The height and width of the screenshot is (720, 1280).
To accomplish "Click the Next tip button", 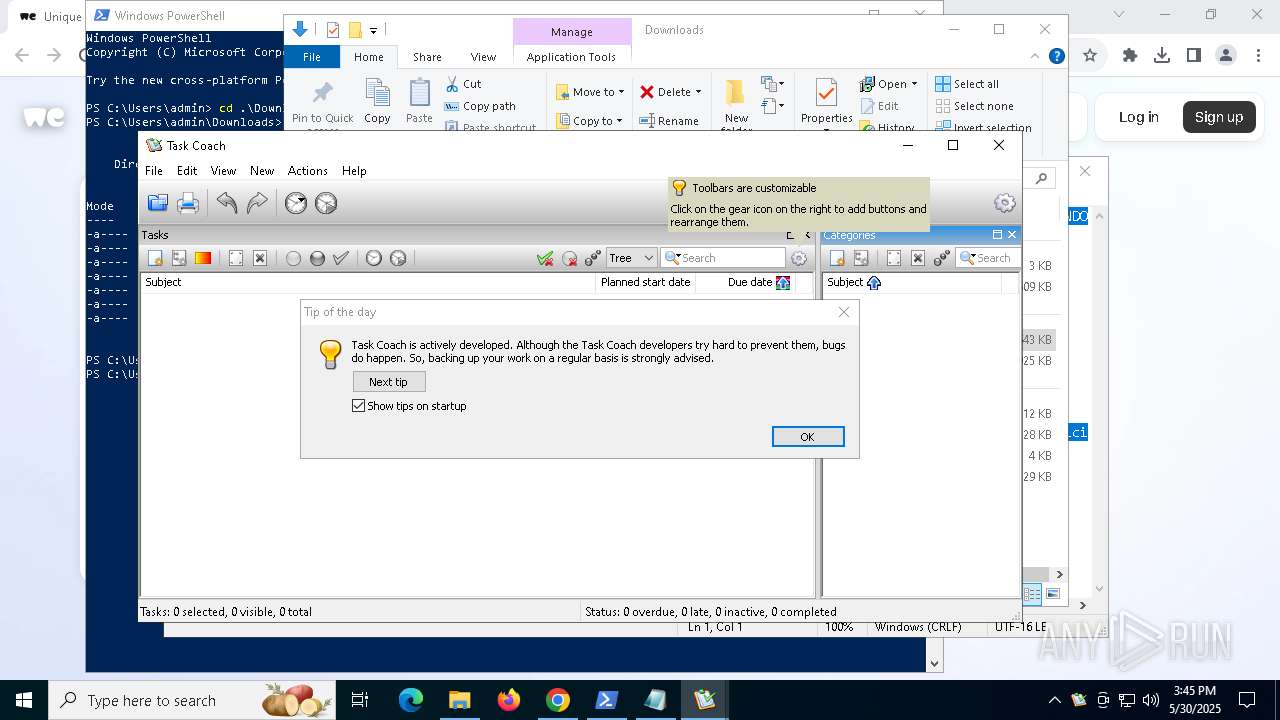I will pyautogui.click(x=389, y=382).
